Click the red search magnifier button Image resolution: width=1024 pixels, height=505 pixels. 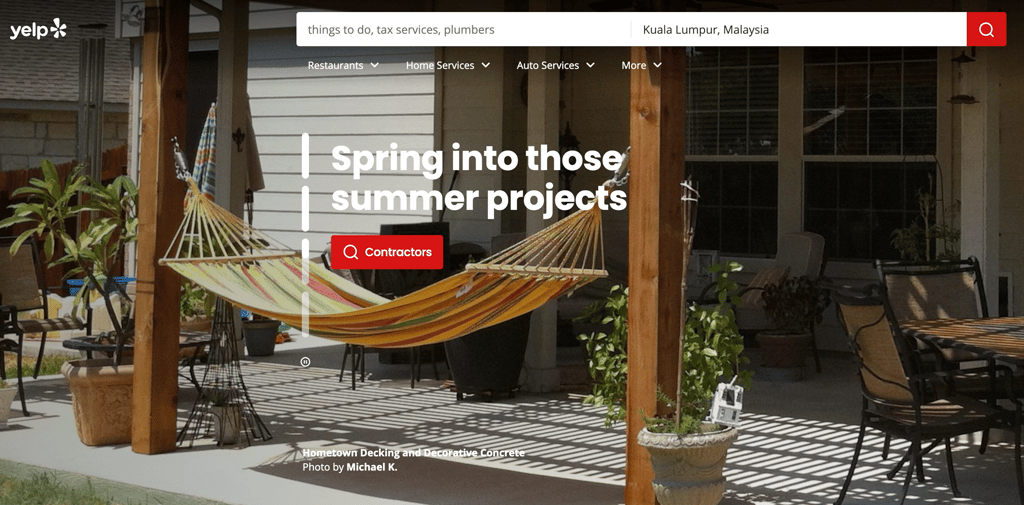tap(986, 29)
